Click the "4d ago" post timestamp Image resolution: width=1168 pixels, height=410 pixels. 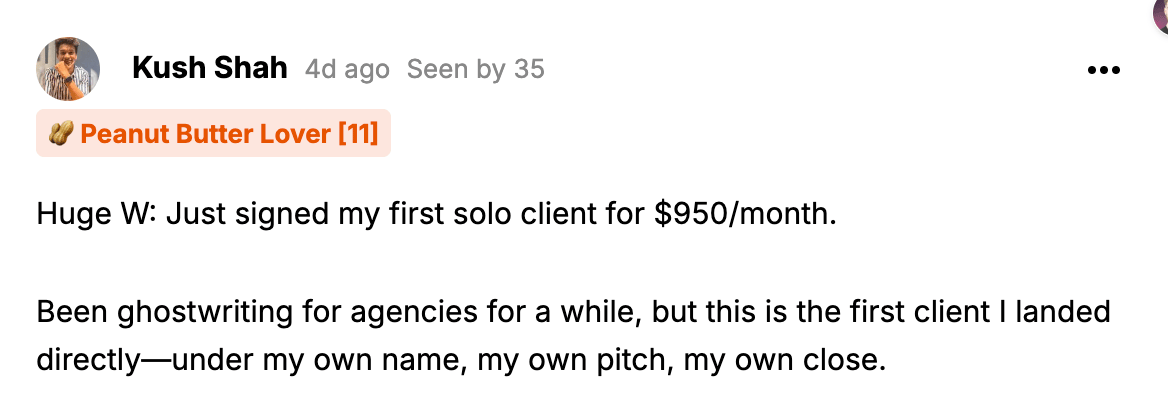(347, 69)
